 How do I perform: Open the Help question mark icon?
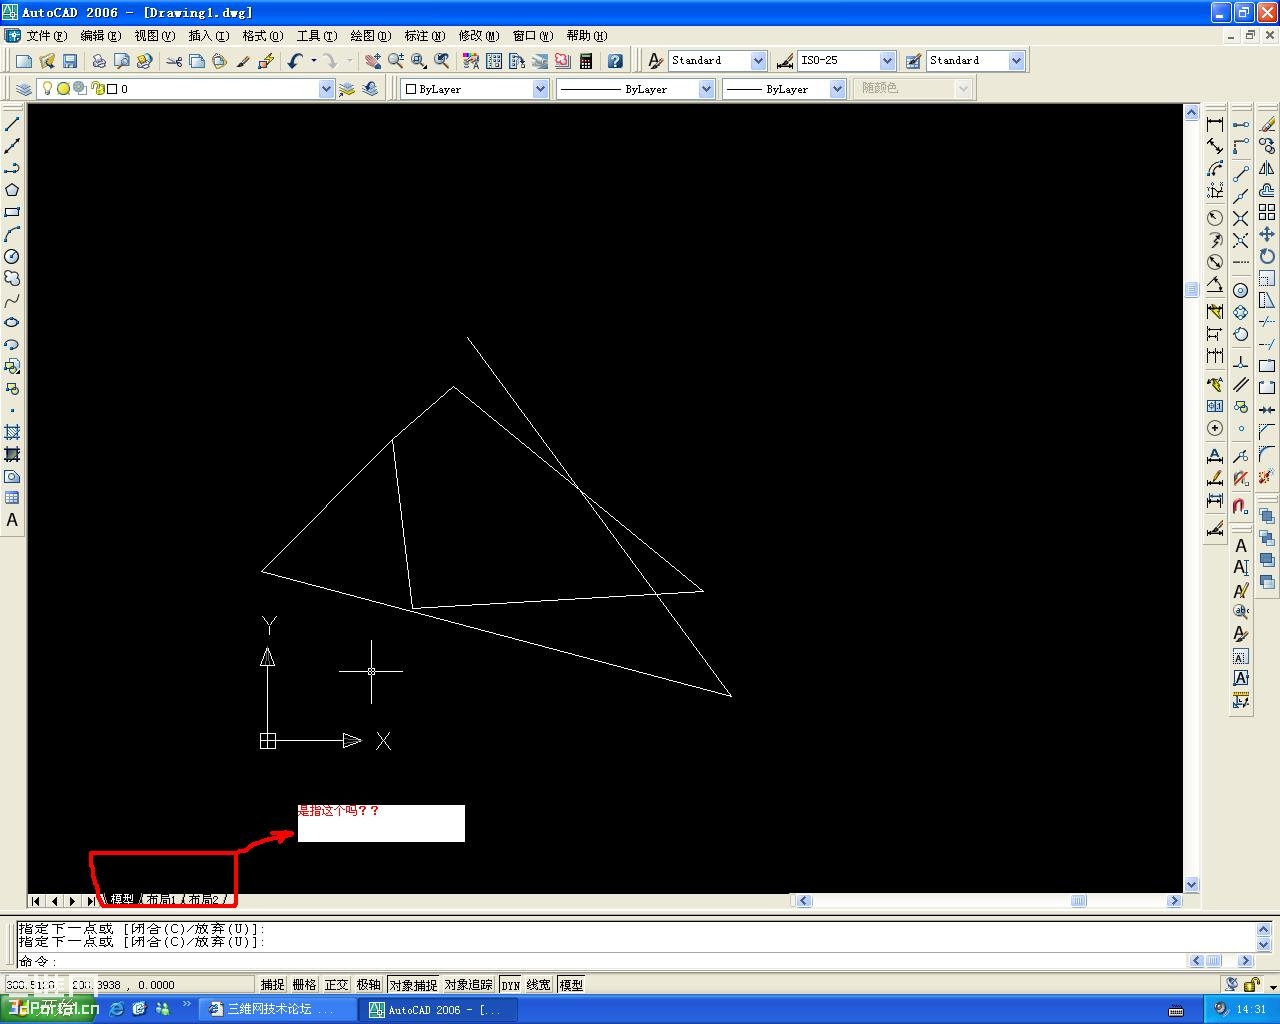click(615, 61)
